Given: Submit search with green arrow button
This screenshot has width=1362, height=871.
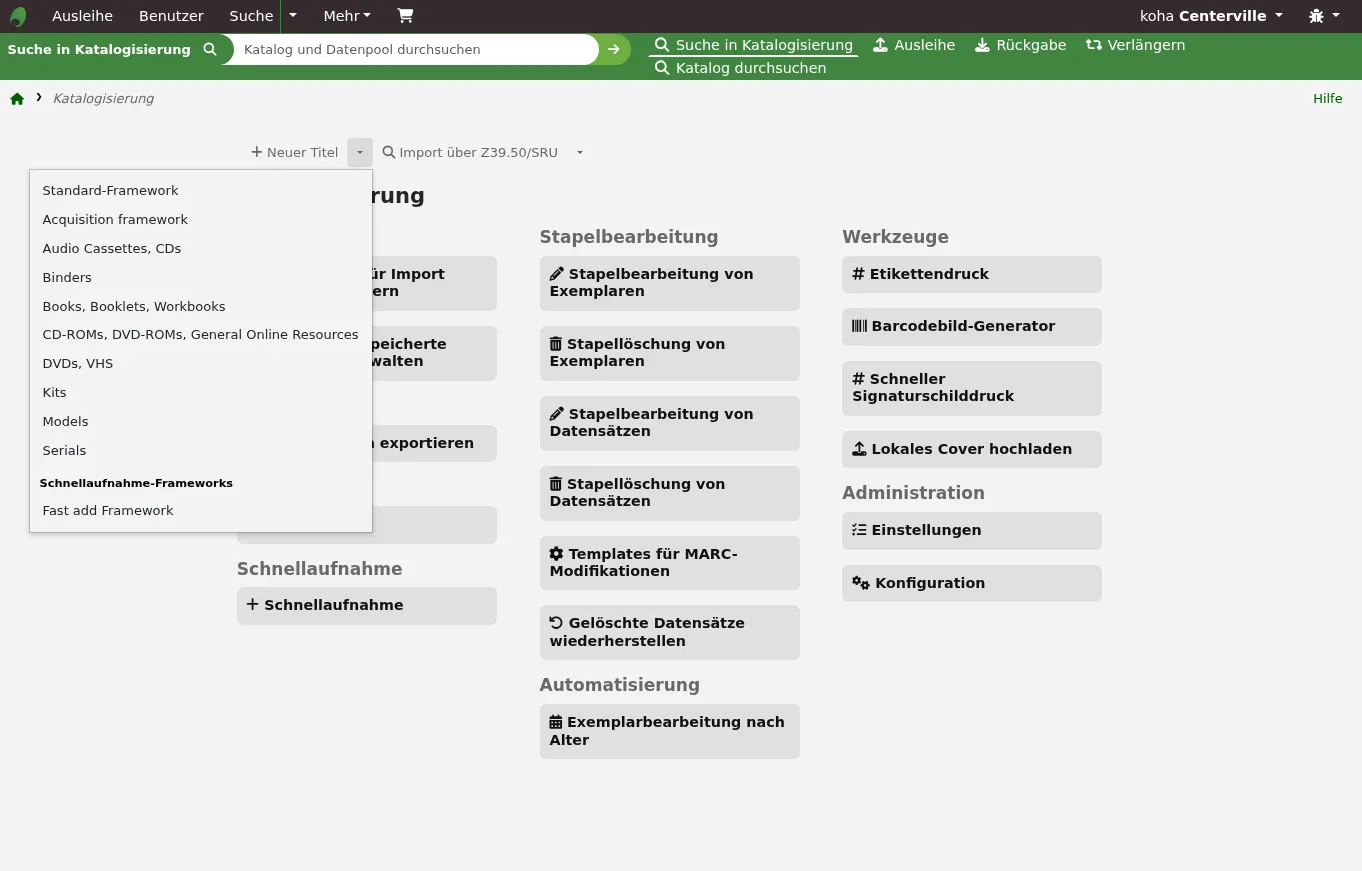Looking at the screenshot, I should 614,49.
